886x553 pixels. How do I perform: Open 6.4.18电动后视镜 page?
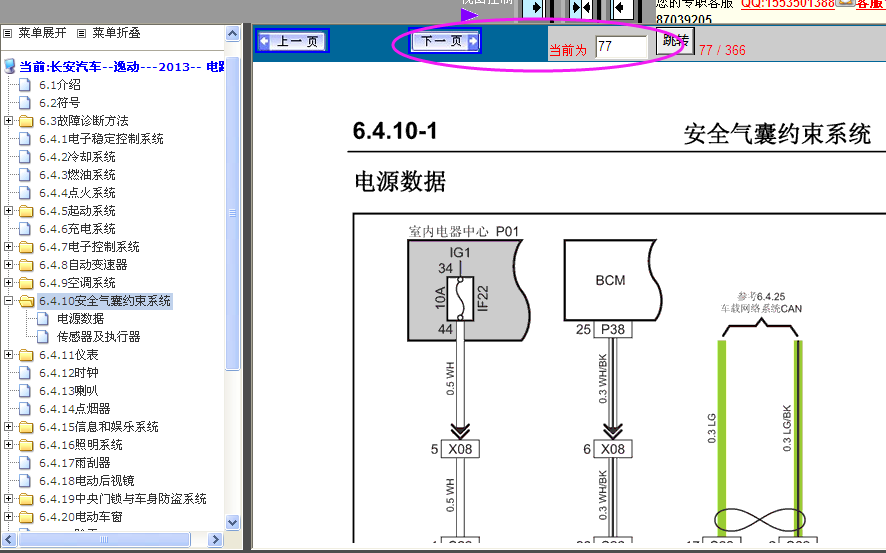pos(87,481)
